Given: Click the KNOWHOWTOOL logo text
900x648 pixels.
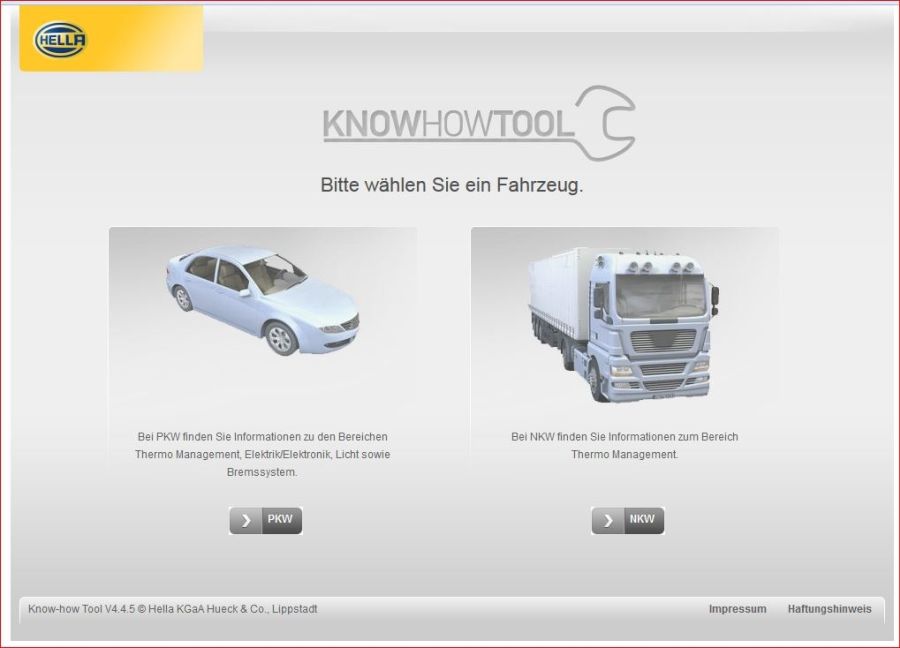Looking at the screenshot, I should 448,126.
